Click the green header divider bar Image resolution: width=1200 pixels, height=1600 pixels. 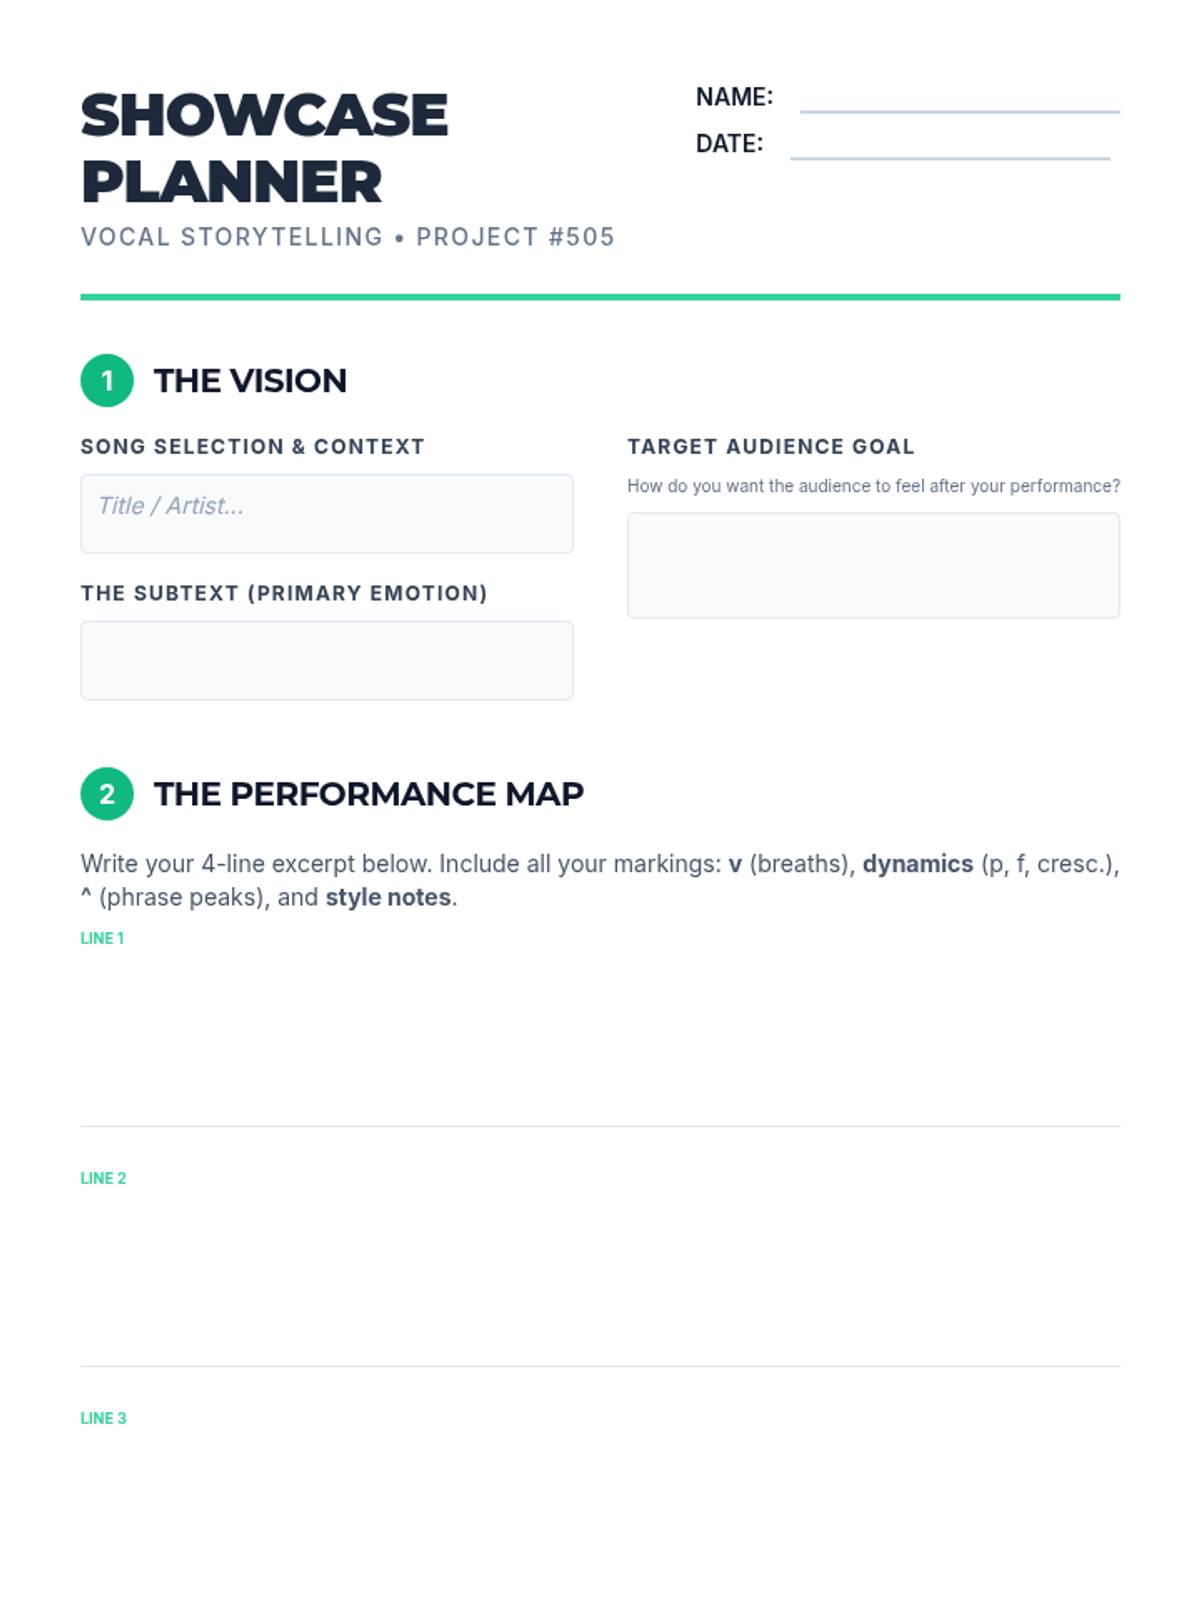pyautogui.click(x=600, y=297)
